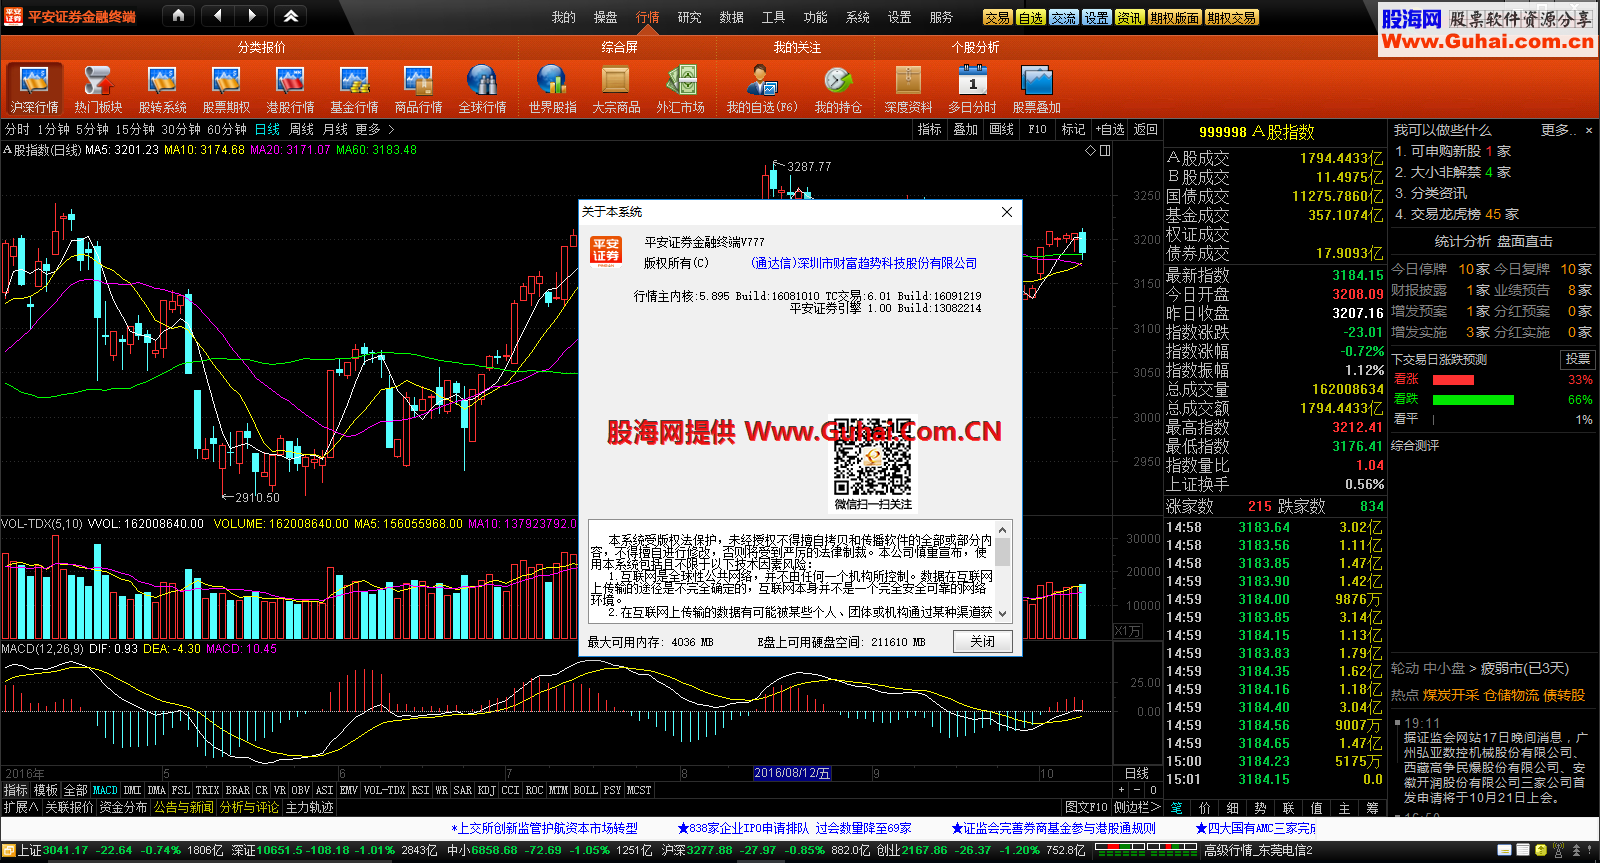Click small index icon before 上证 in status bar
The height and width of the screenshot is (863, 1600).
tap(10, 850)
